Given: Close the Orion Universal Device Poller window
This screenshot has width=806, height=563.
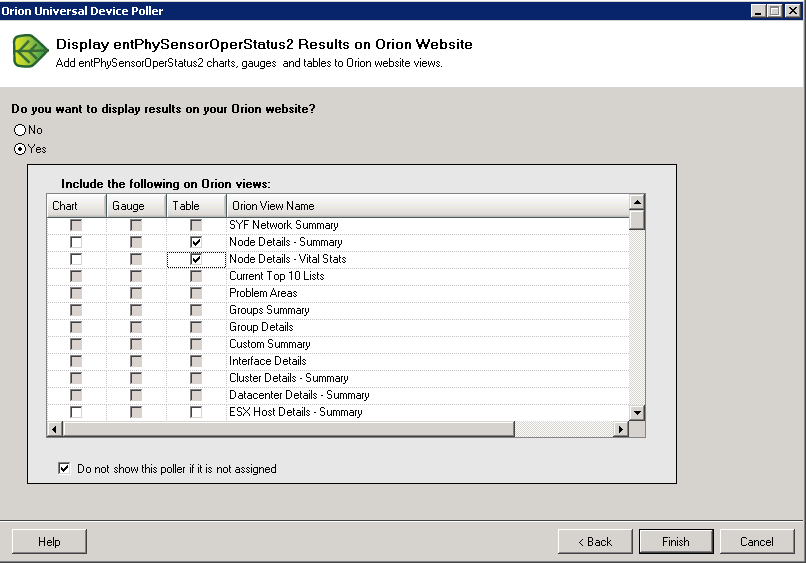Looking at the screenshot, I should pyautogui.click(x=792, y=11).
